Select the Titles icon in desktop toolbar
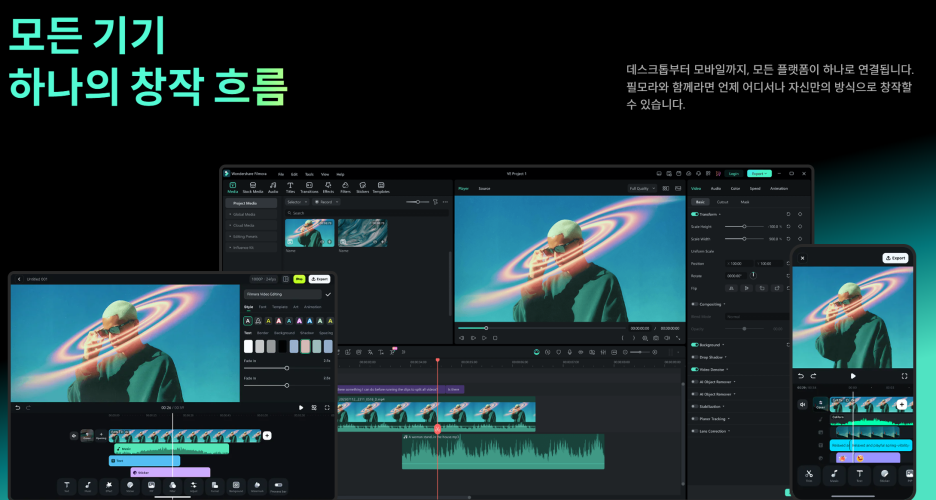The width and height of the screenshot is (936, 500). pyautogui.click(x=290, y=185)
